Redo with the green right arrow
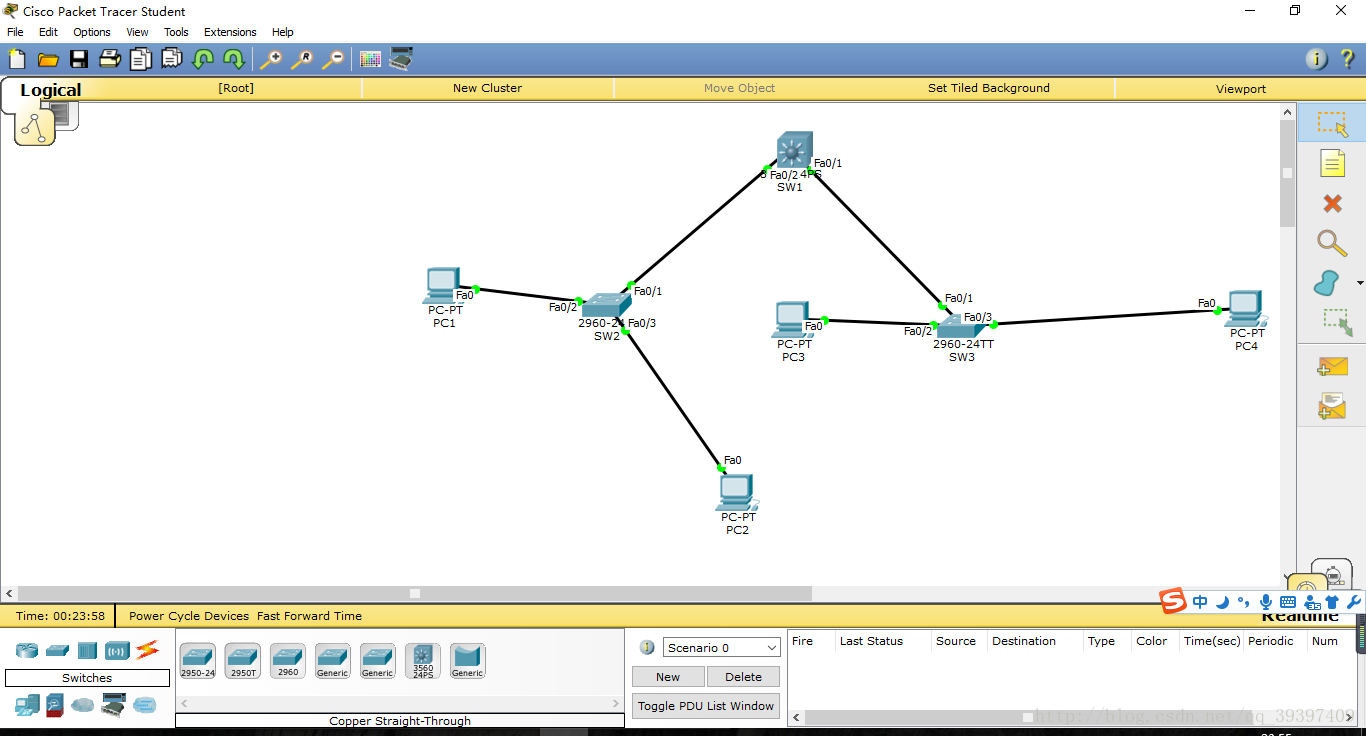The width and height of the screenshot is (1366, 736). pos(233,59)
